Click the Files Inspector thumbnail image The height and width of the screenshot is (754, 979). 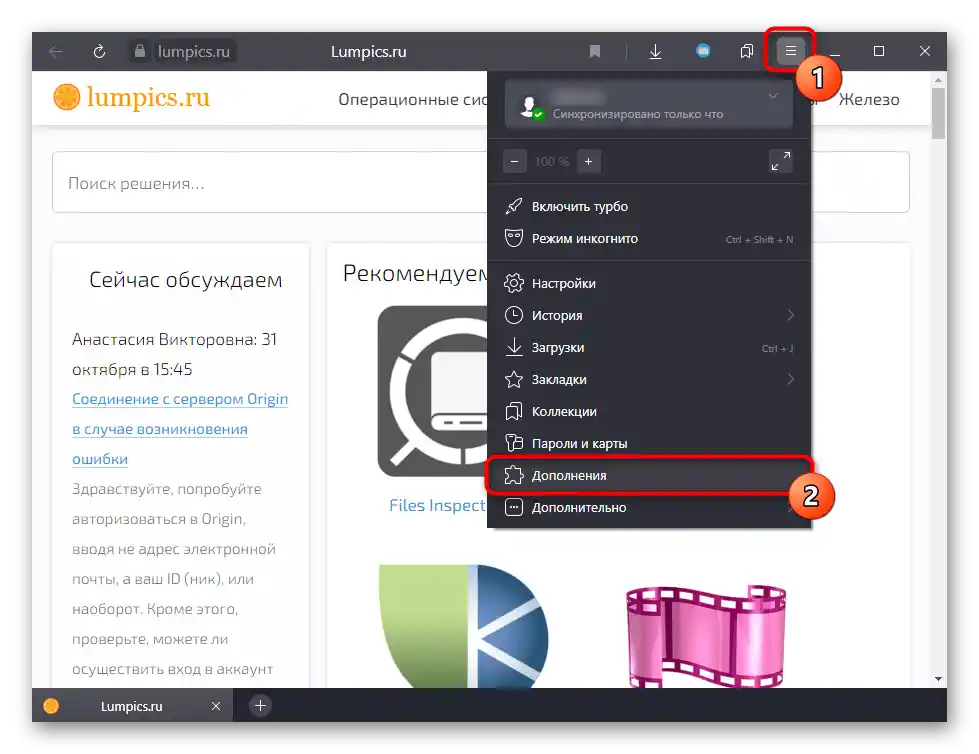point(432,391)
